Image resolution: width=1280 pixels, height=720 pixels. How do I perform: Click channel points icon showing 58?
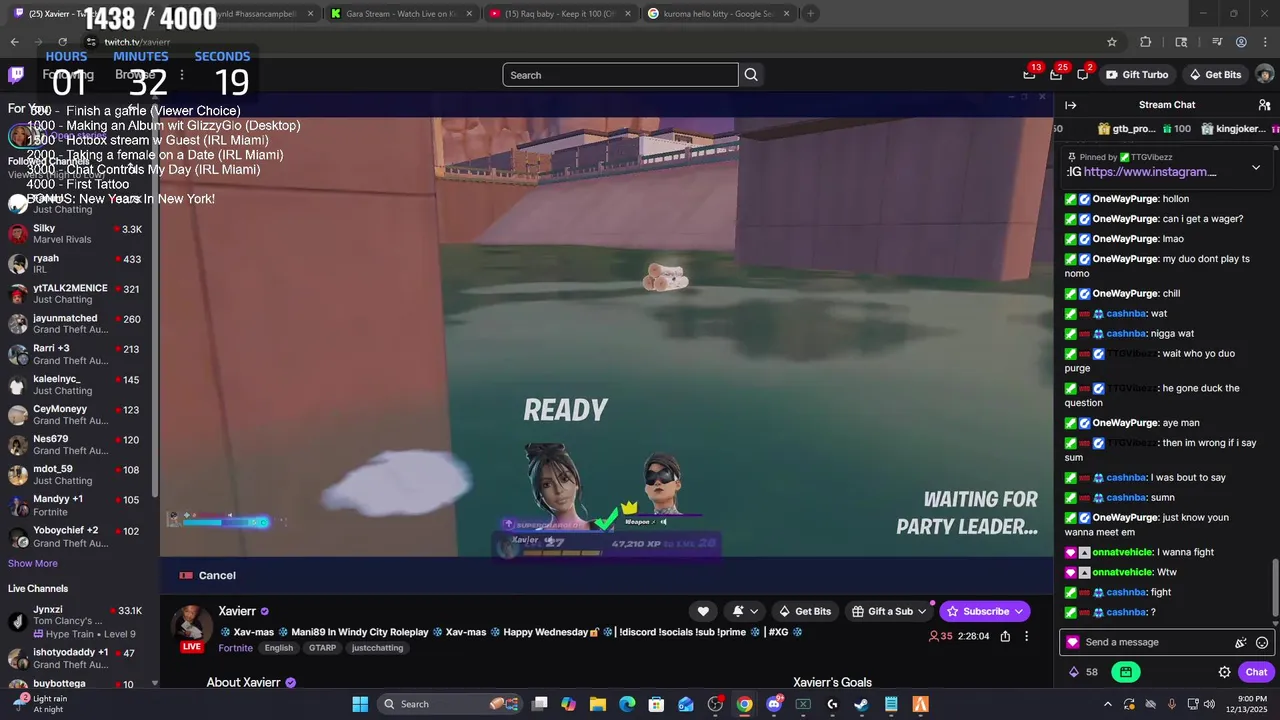coord(1083,672)
